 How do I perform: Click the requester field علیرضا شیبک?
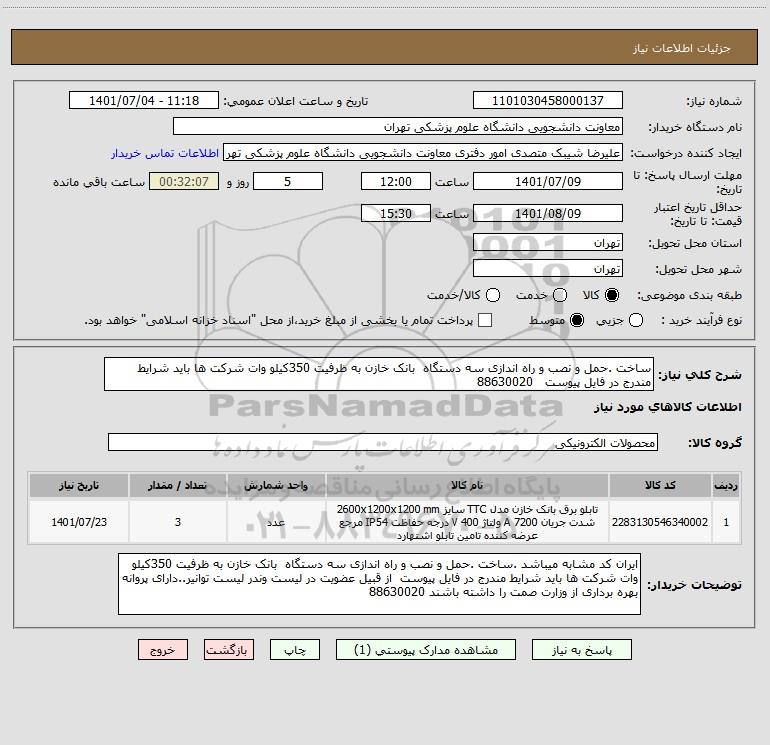(x=423, y=153)
